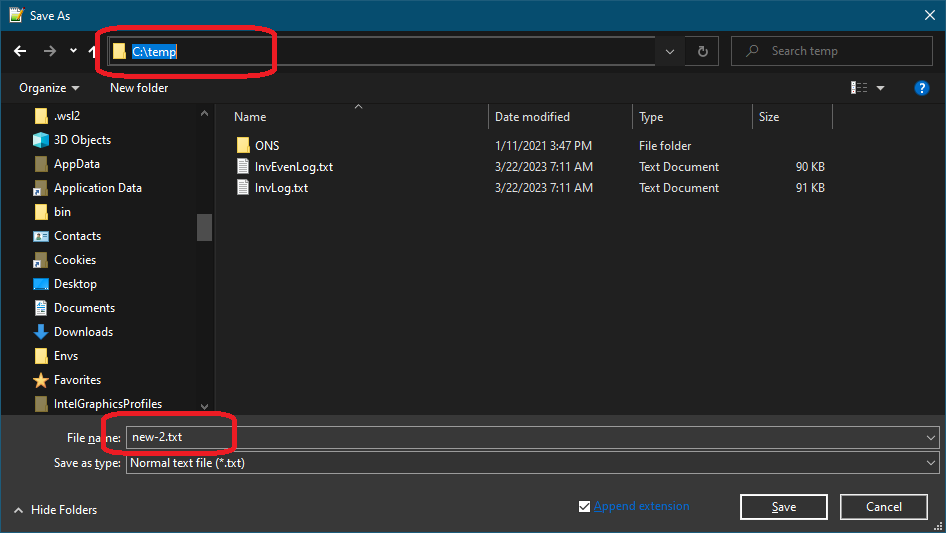Go to Downloads in navigation pane
The height and width of the screenshot is (533, 946).
coord(83,332)
